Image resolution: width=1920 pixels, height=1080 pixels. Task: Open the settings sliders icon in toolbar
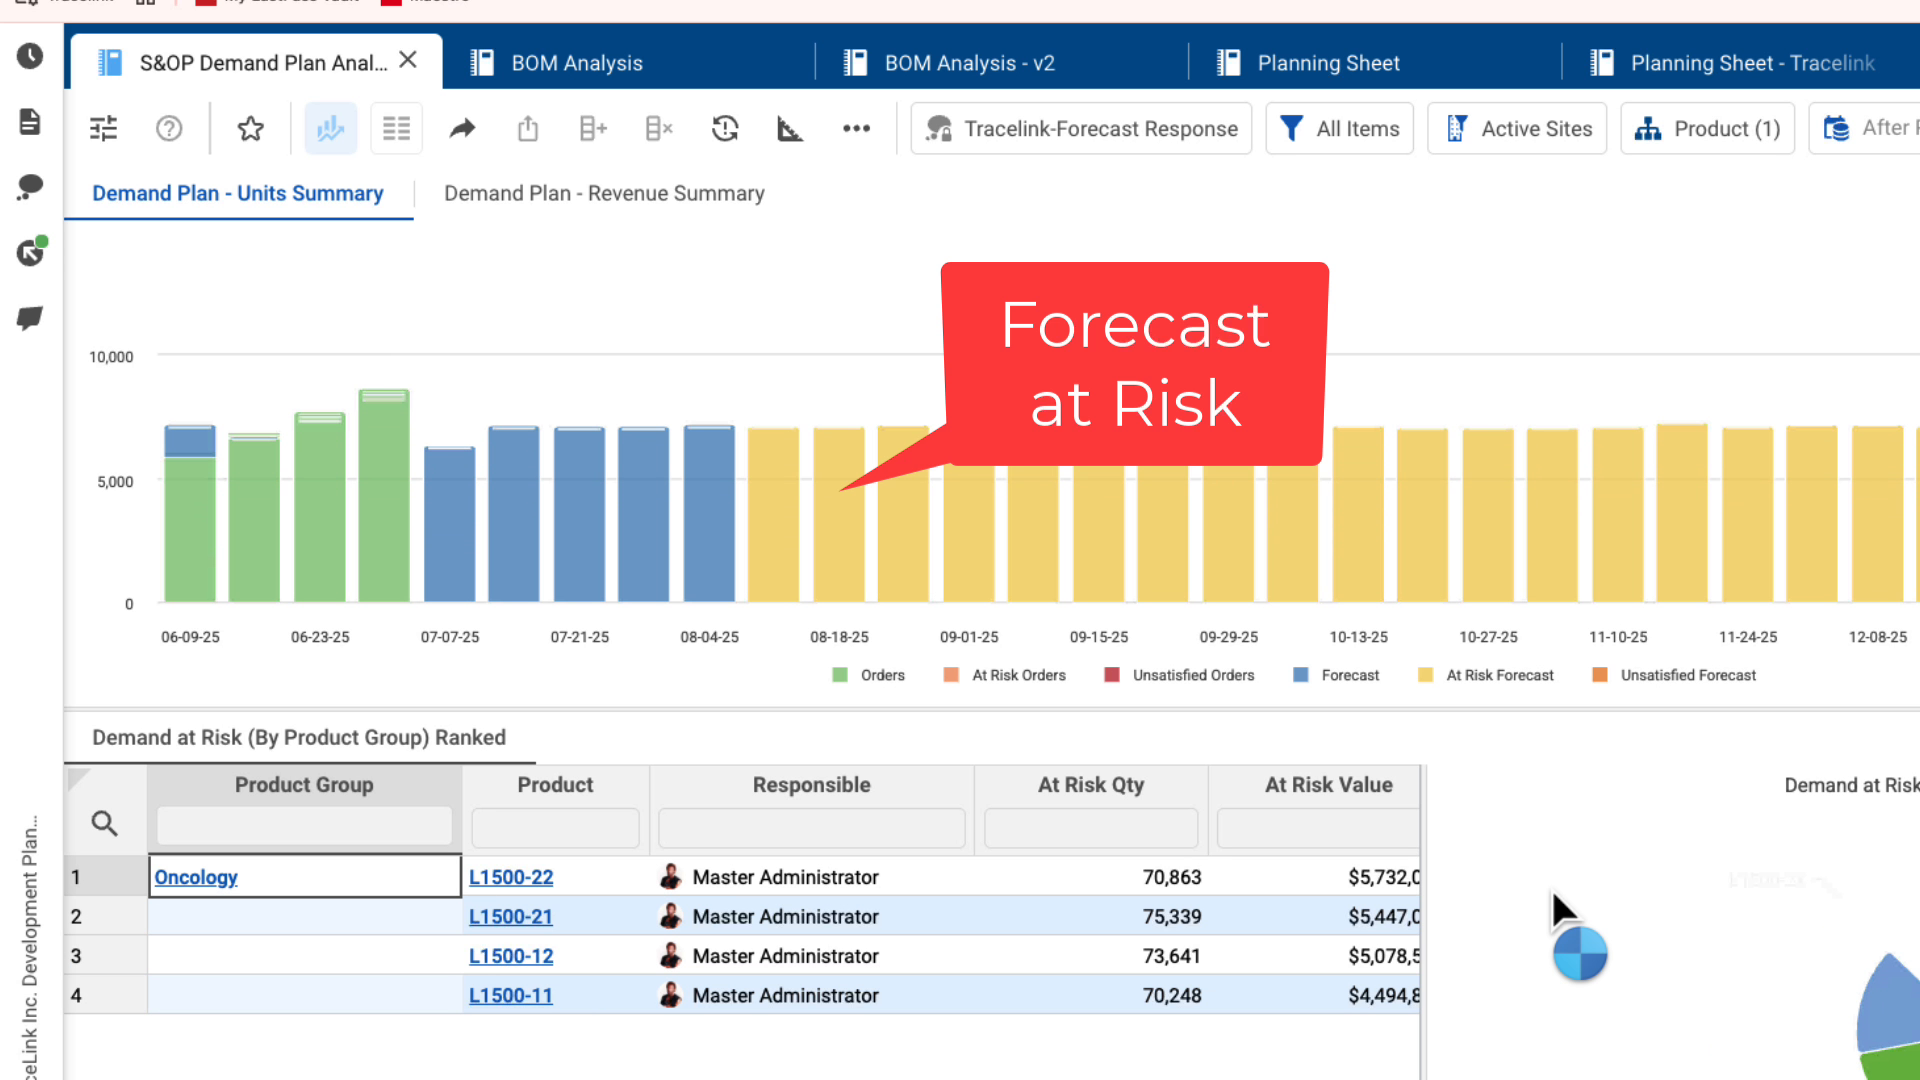pos(103,128)
